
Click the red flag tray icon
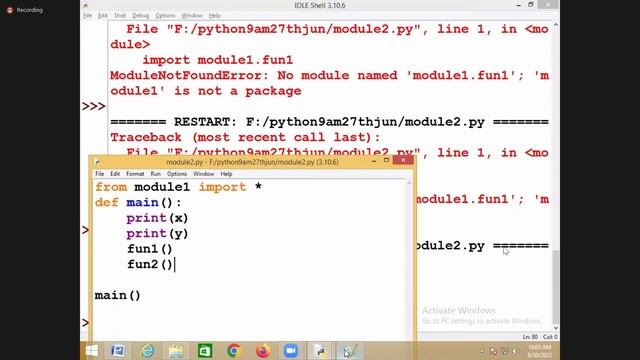[493, 351]
